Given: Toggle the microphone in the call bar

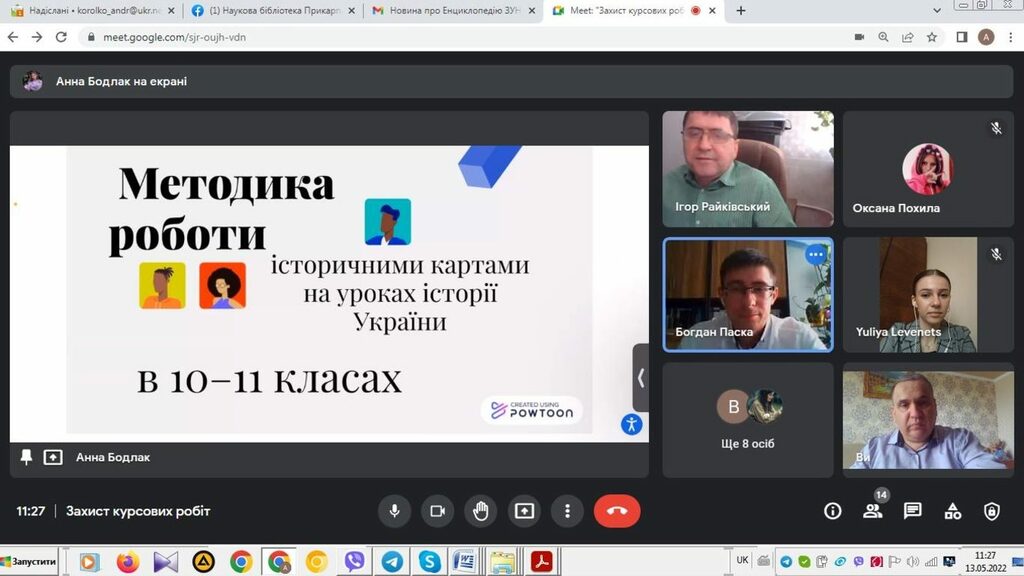Looking at the screenshot, I should point(394,511).
